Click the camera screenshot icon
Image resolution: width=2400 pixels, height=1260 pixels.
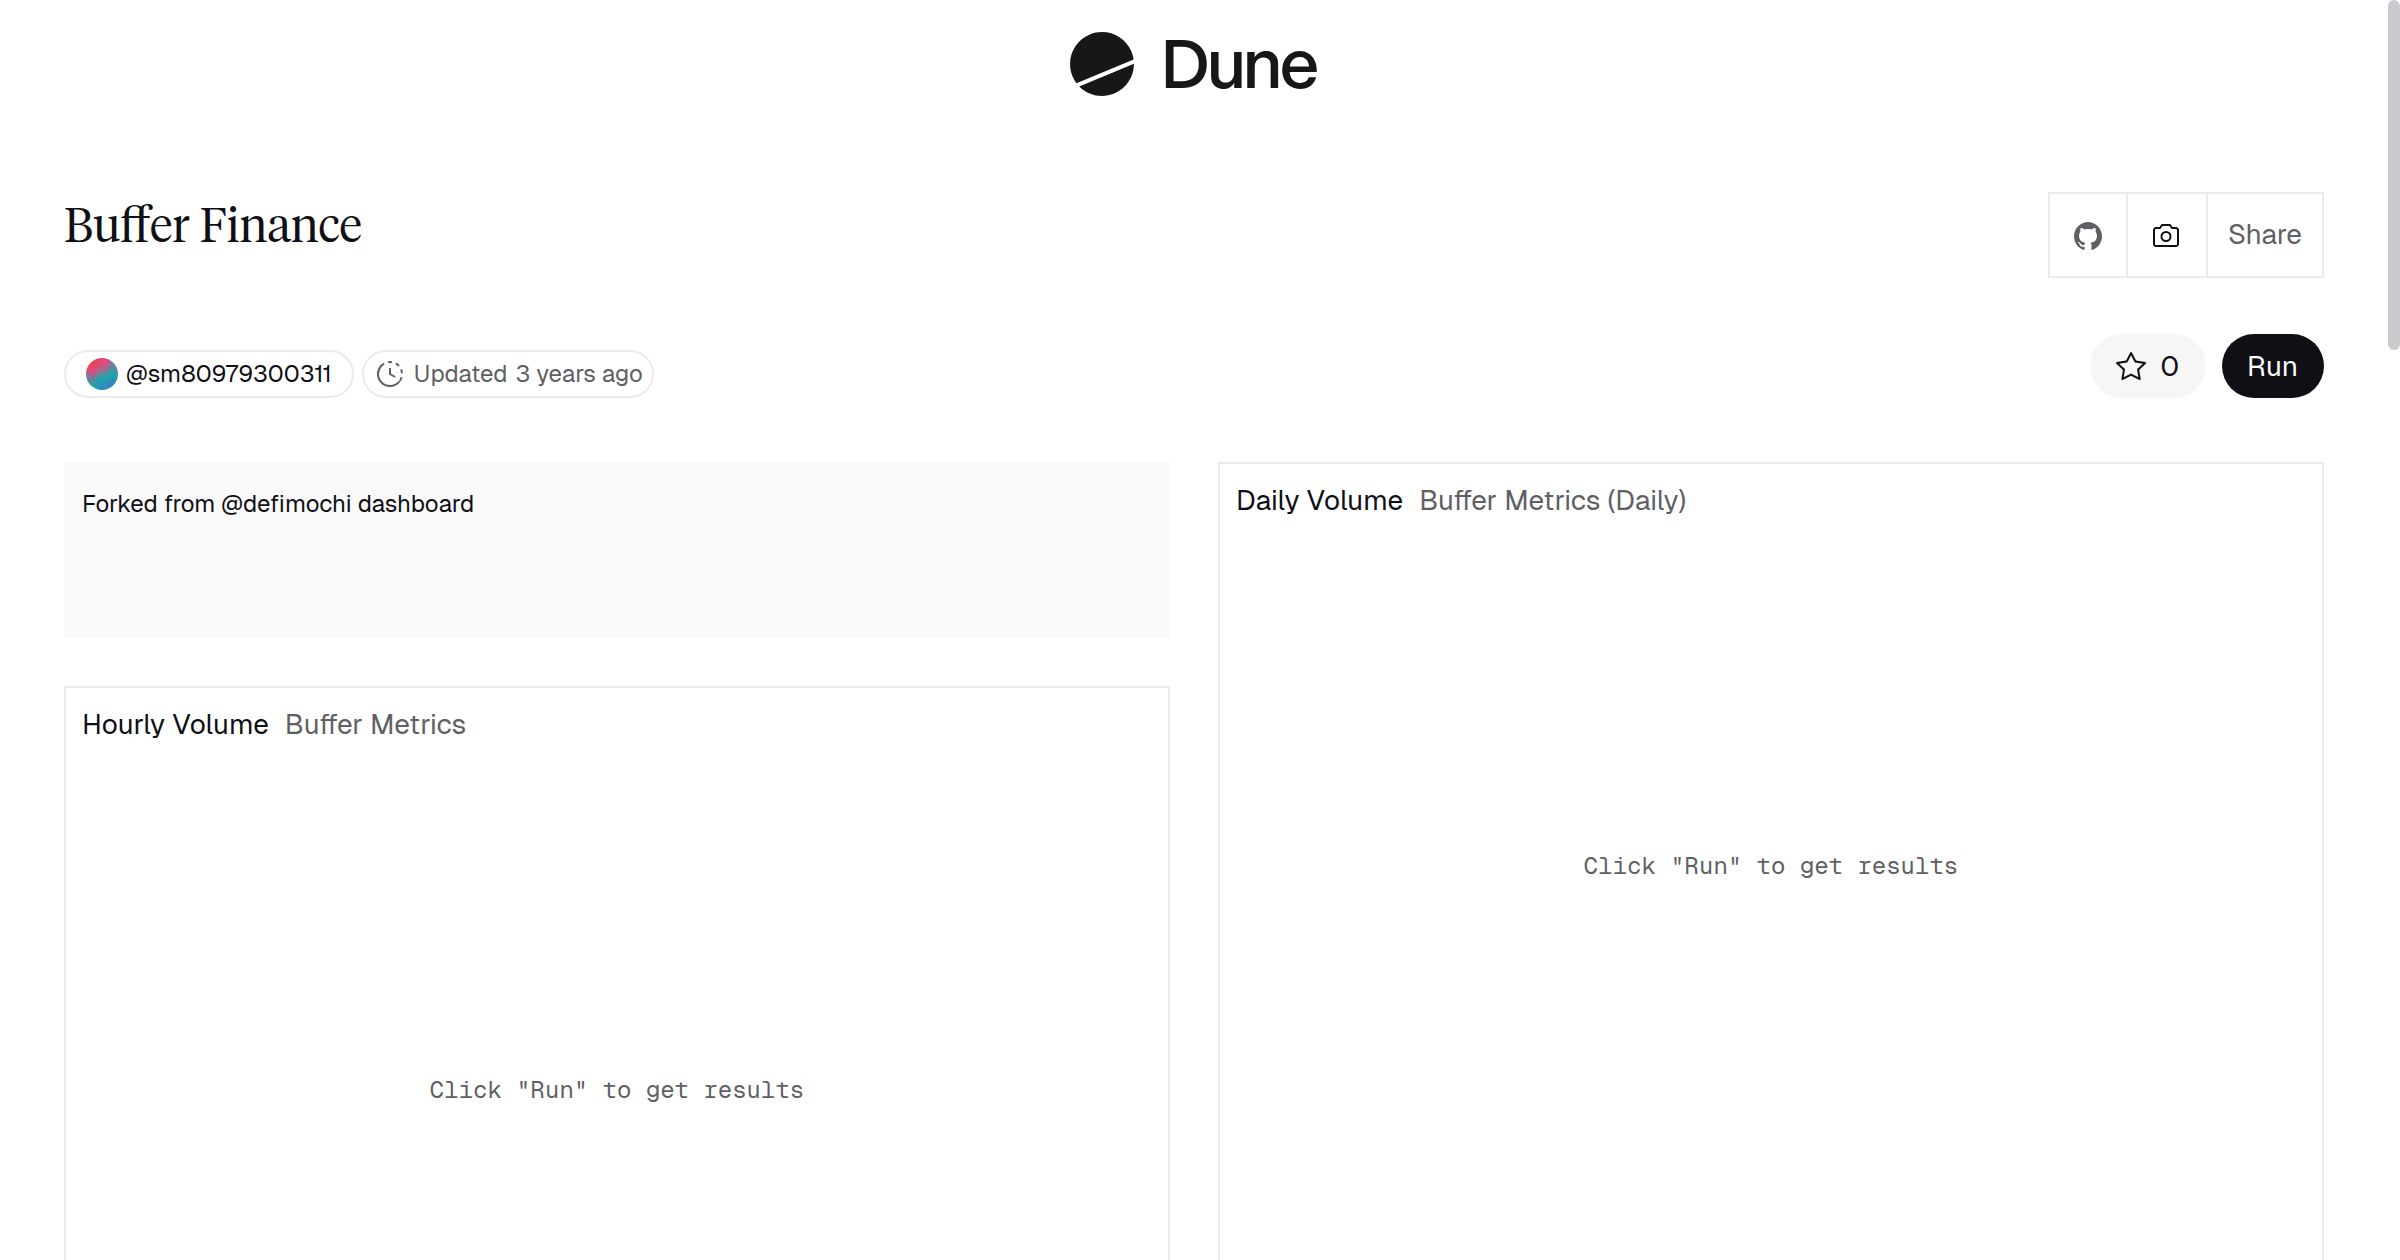[2165, 235]
